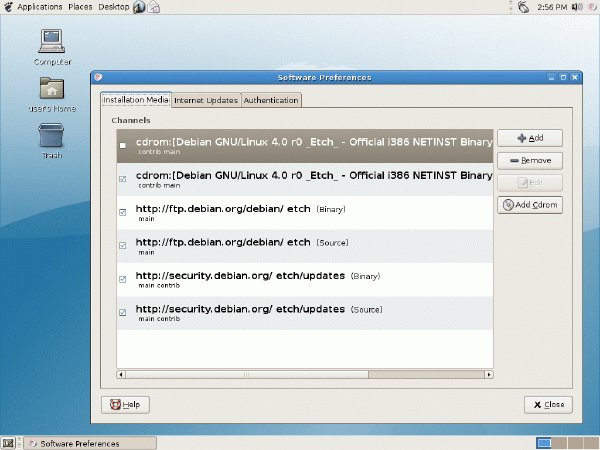Image resolution: width=600 pixels, height=450 pixels.
Task: Open the Applications menu
Action: pyautogui.click(x=39, y=7)
